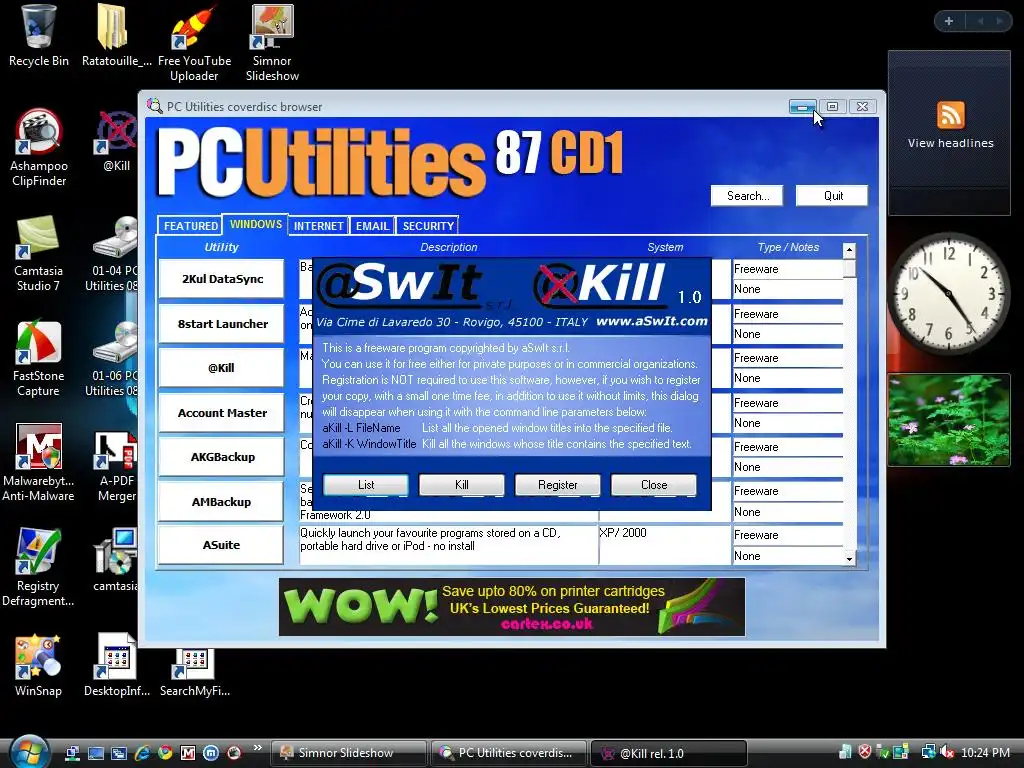The image size is (1024, 768).
Task: Open SearchMyFiles desktop shortcut
Action: [x=194, y=673]
